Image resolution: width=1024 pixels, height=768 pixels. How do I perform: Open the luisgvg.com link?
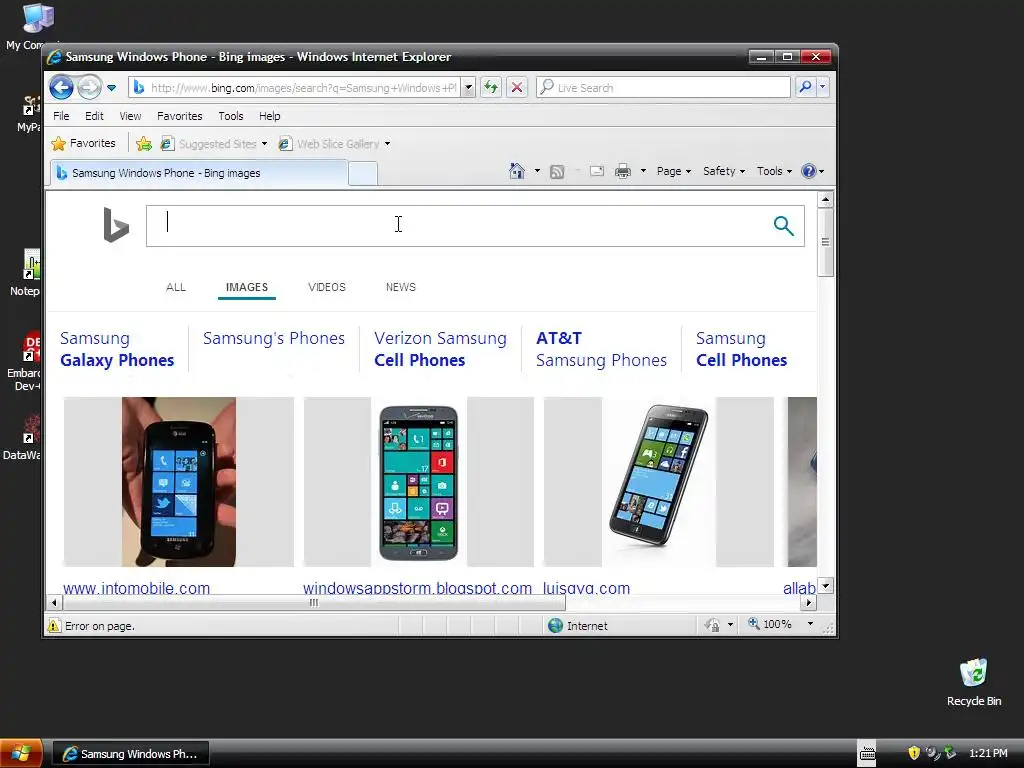click(x=586, y=588)
